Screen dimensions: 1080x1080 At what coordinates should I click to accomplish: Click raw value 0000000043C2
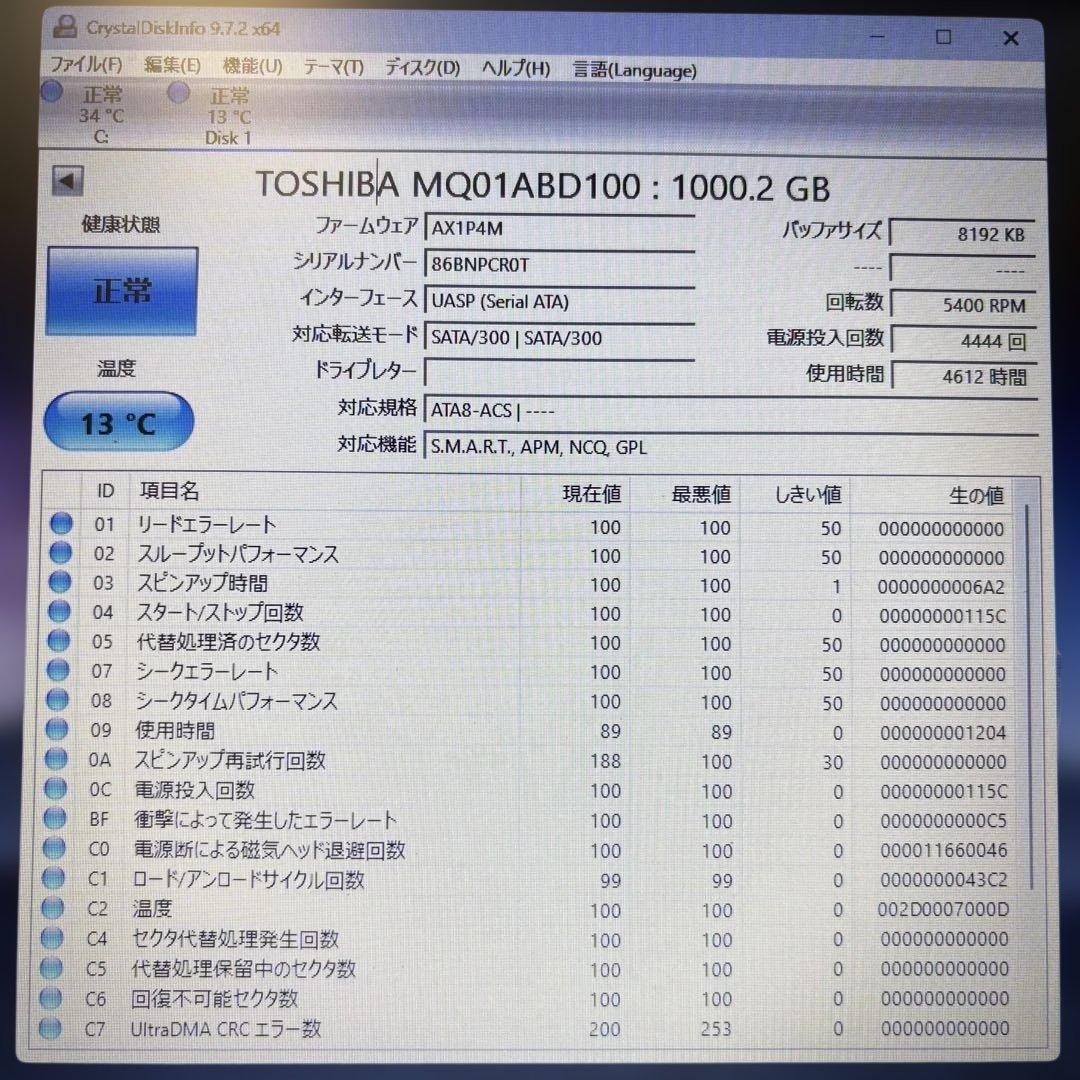point(944,880)
